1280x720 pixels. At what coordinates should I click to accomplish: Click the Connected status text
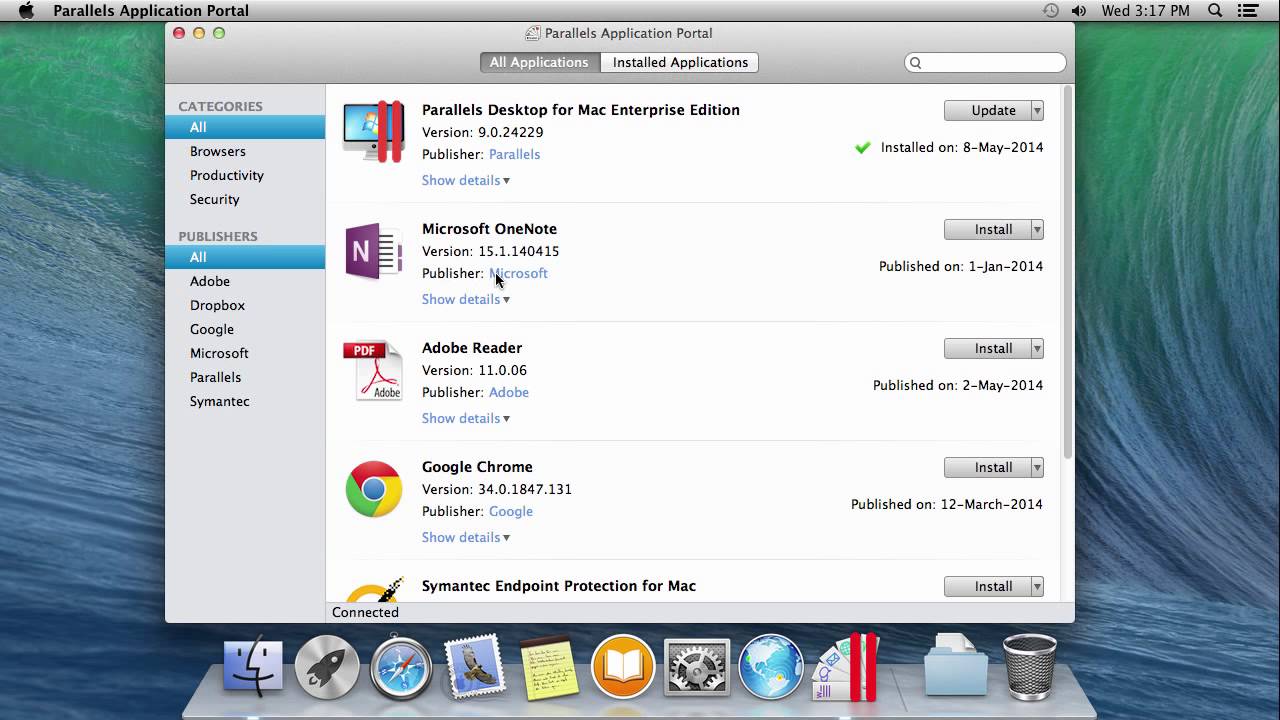click(365, 612)
